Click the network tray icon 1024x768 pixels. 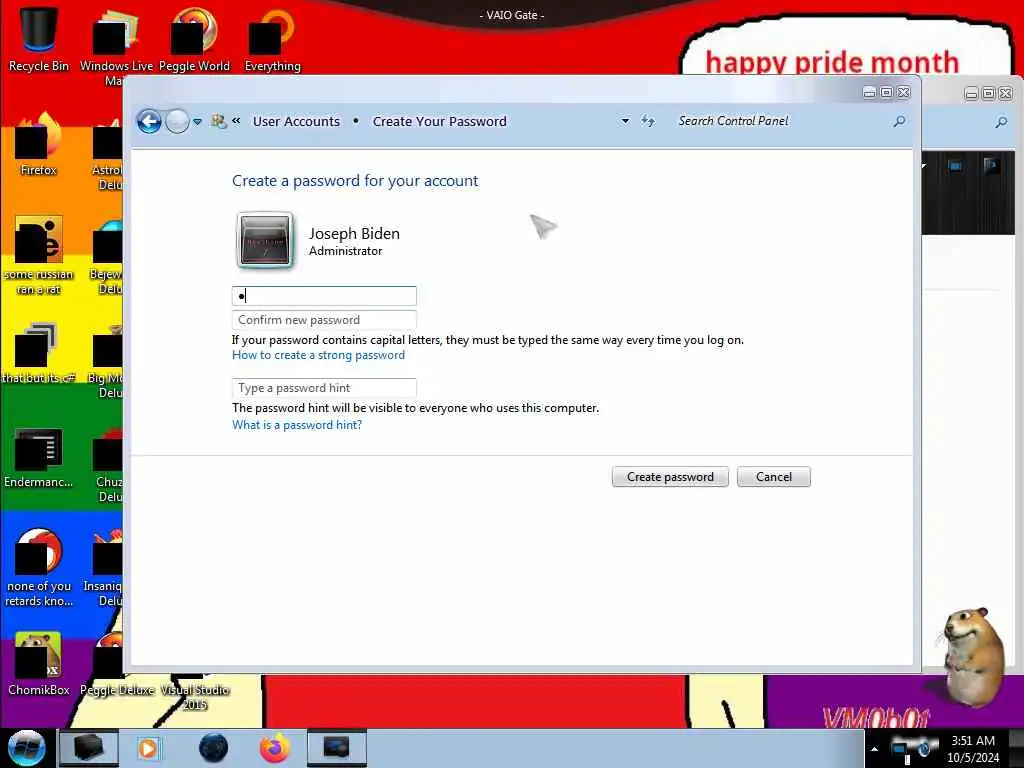click(901, 750)
